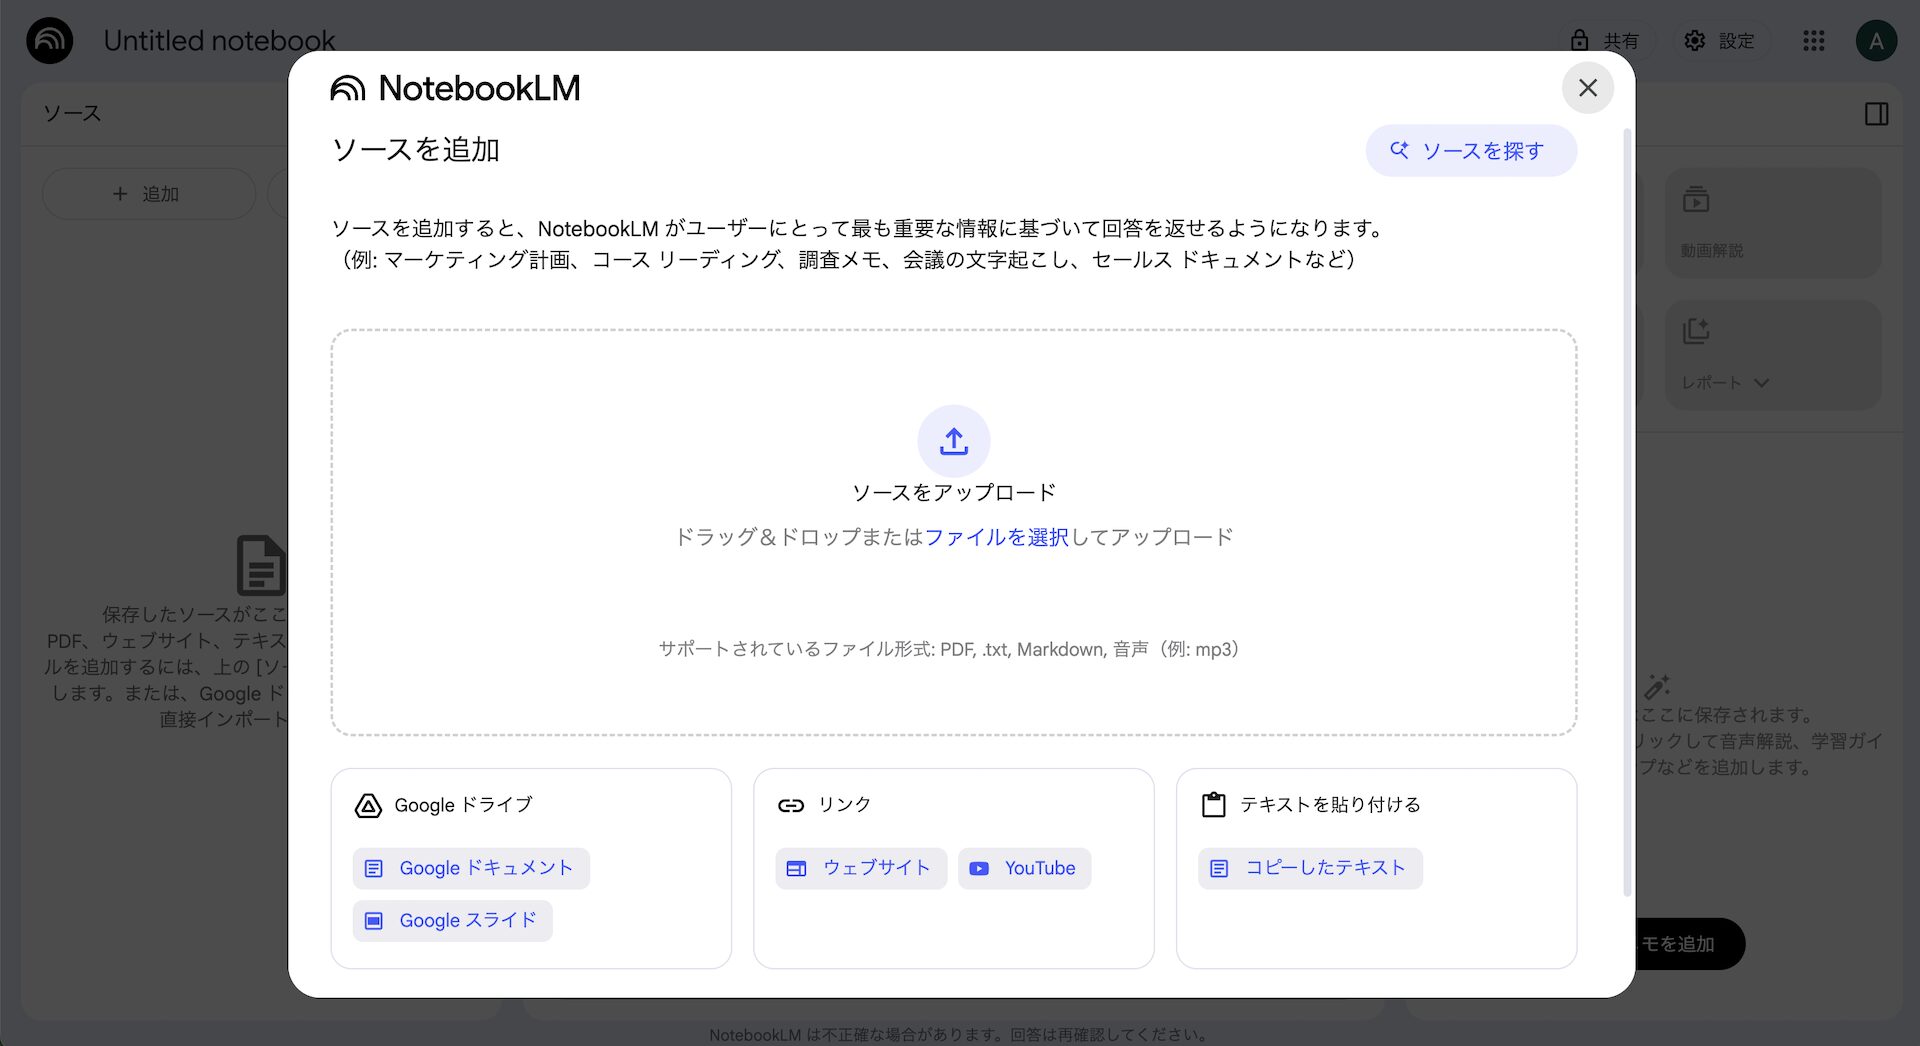
Task: Select コピーしたテキスト paste option
Action: 1310,868
